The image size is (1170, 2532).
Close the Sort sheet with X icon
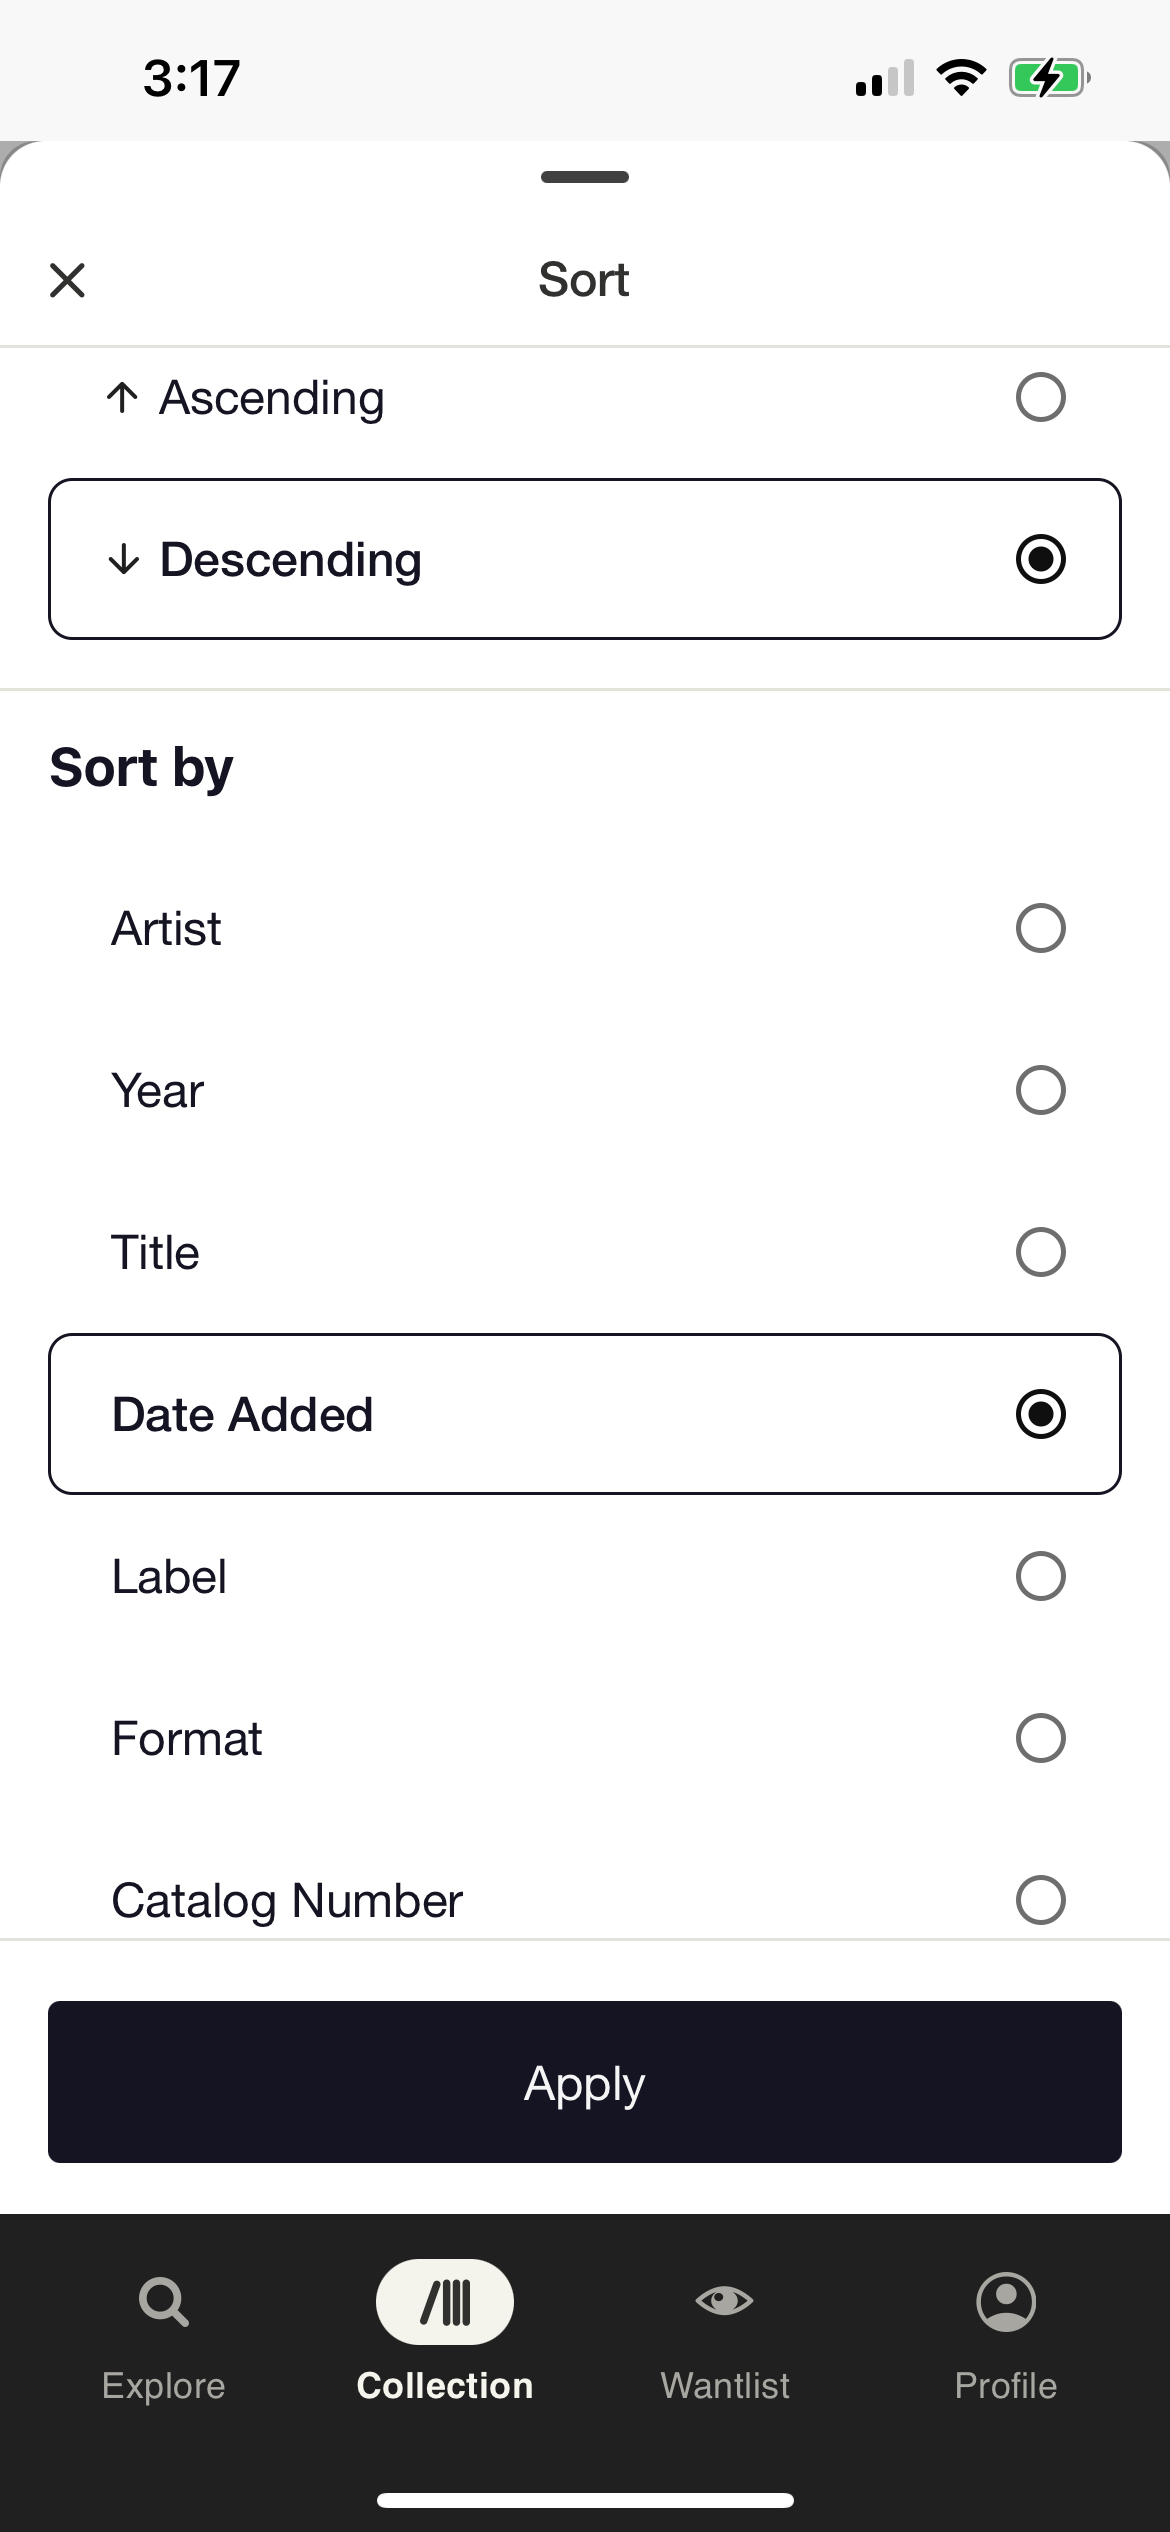[67, 280]
